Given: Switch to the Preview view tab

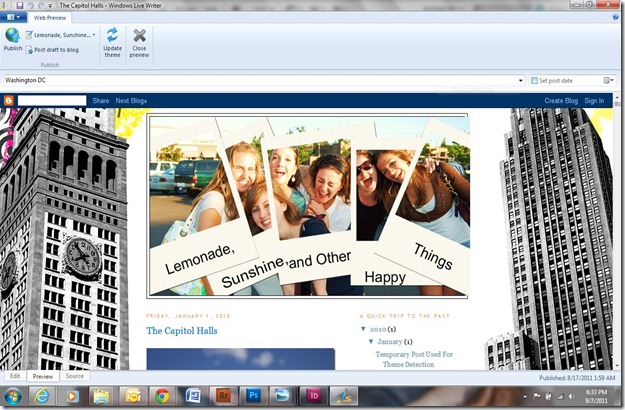Looking at the screenshot, I should tap(43, 376).
